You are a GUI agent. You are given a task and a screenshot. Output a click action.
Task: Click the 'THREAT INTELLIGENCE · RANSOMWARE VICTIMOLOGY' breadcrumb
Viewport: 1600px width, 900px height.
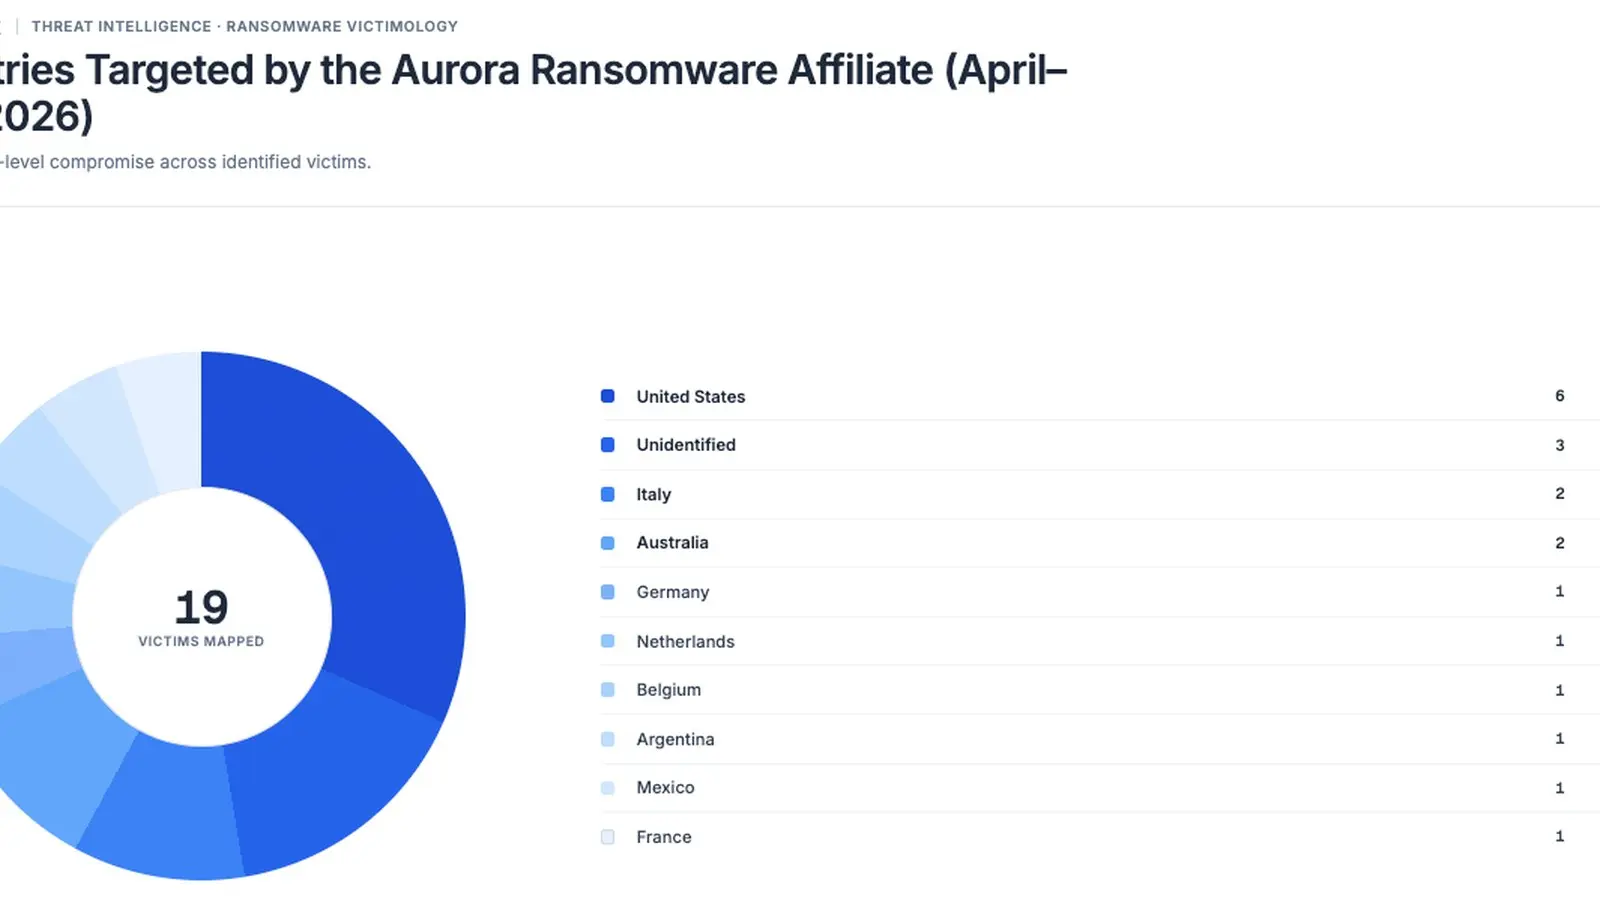244,26
